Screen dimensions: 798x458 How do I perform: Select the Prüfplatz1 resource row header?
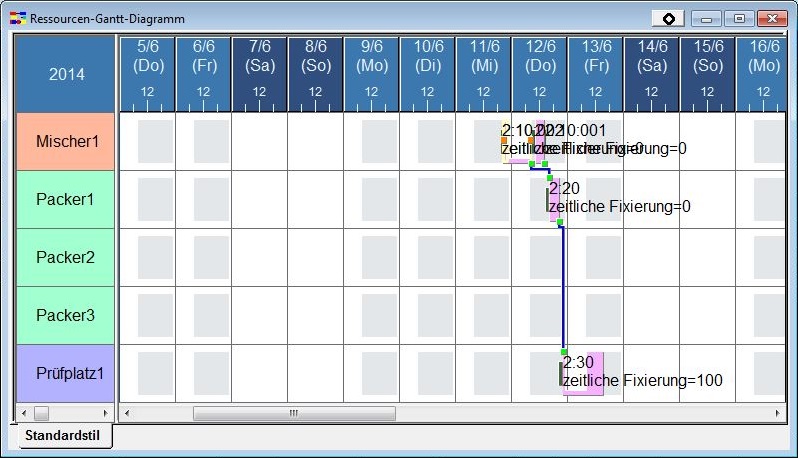pyautogui.click(x=66, y=374)
